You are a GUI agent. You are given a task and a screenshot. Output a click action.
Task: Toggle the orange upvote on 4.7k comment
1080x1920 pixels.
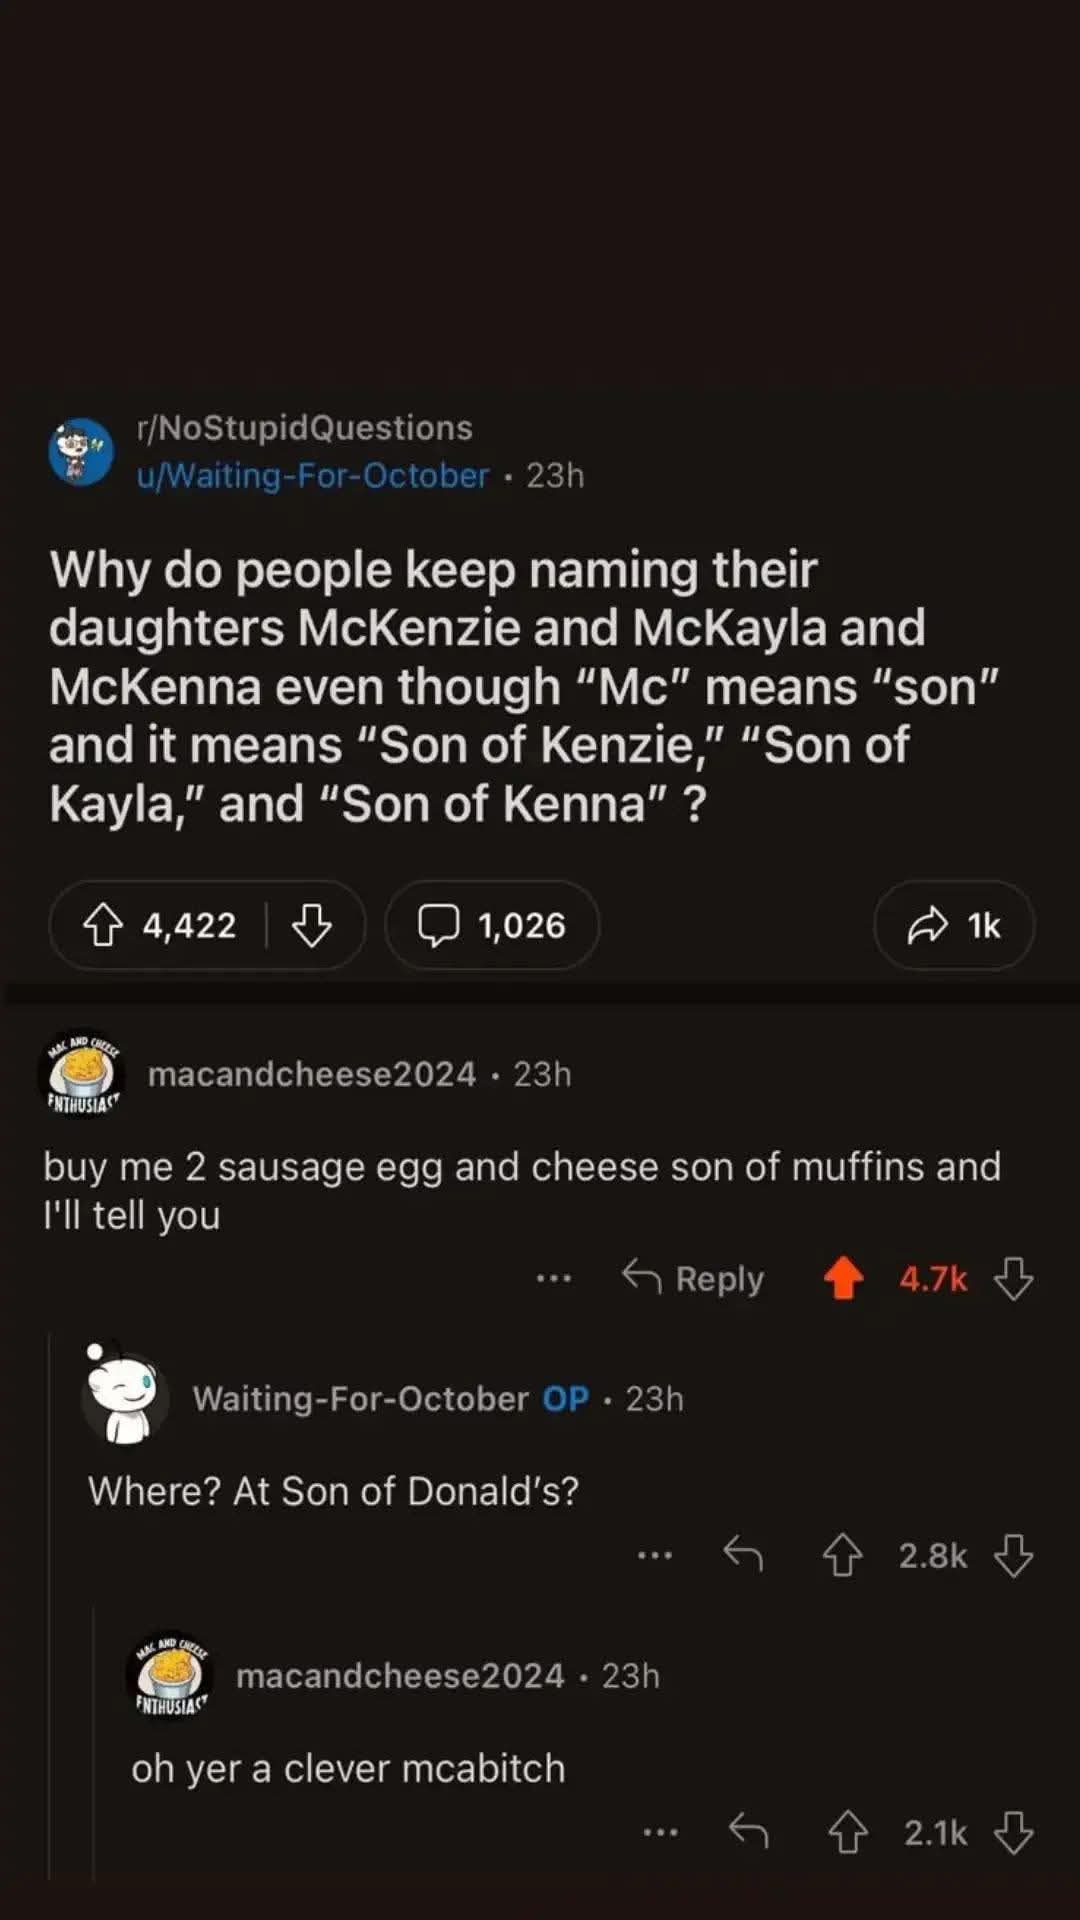pyautogui.click(x=843, y=1278)
